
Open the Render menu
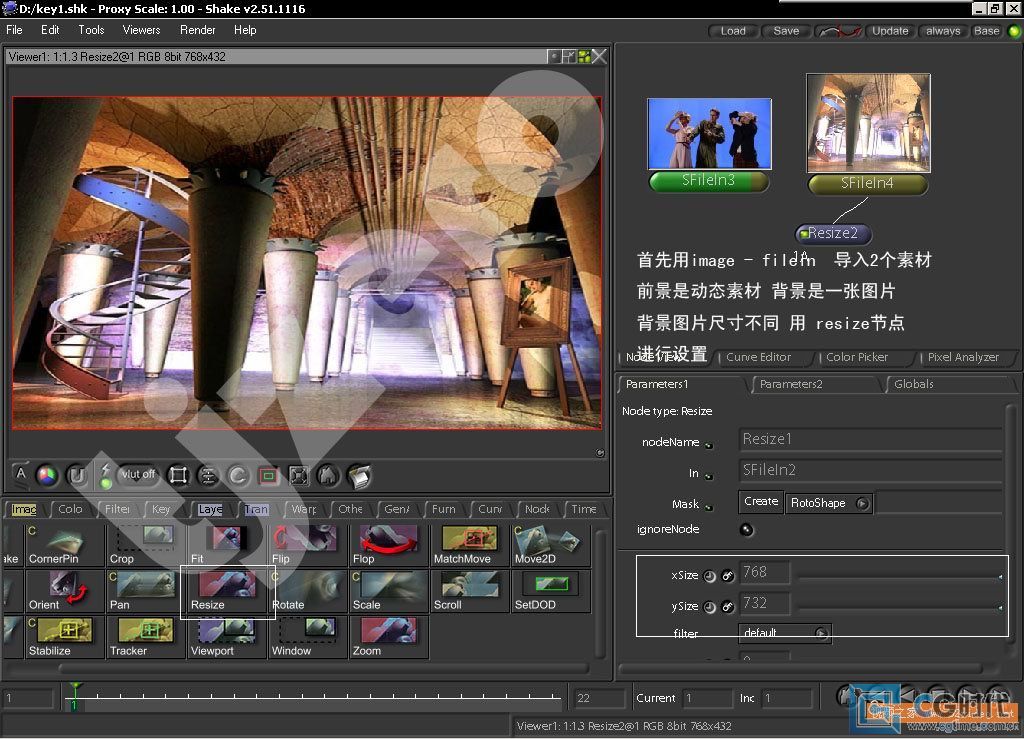point(197,30)
